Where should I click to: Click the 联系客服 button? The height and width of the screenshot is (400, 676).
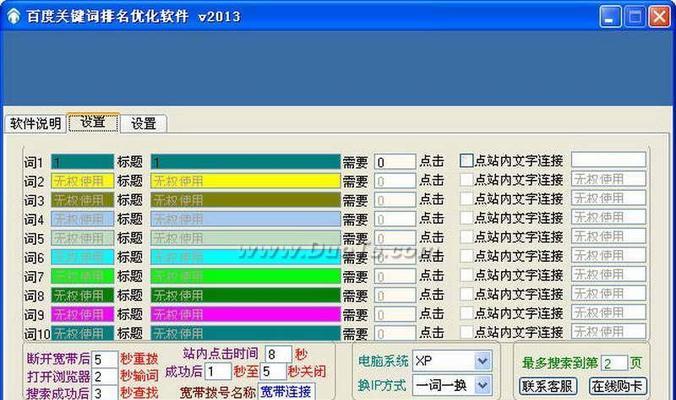(548, 385)
